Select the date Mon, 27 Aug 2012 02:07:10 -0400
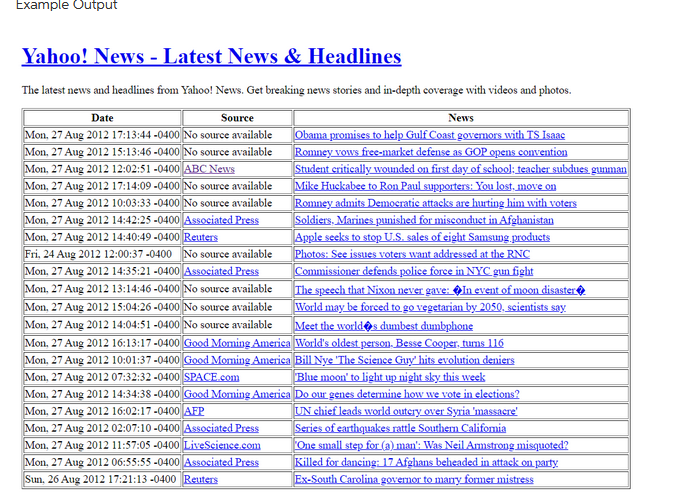 (x=102, y=428)
